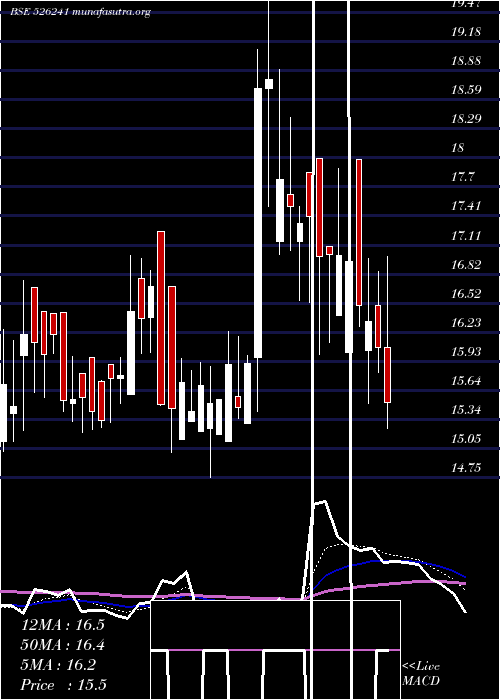500x700 pixels.
Task: Click the 15.64 price axis label
Action: tap(466, 381)
